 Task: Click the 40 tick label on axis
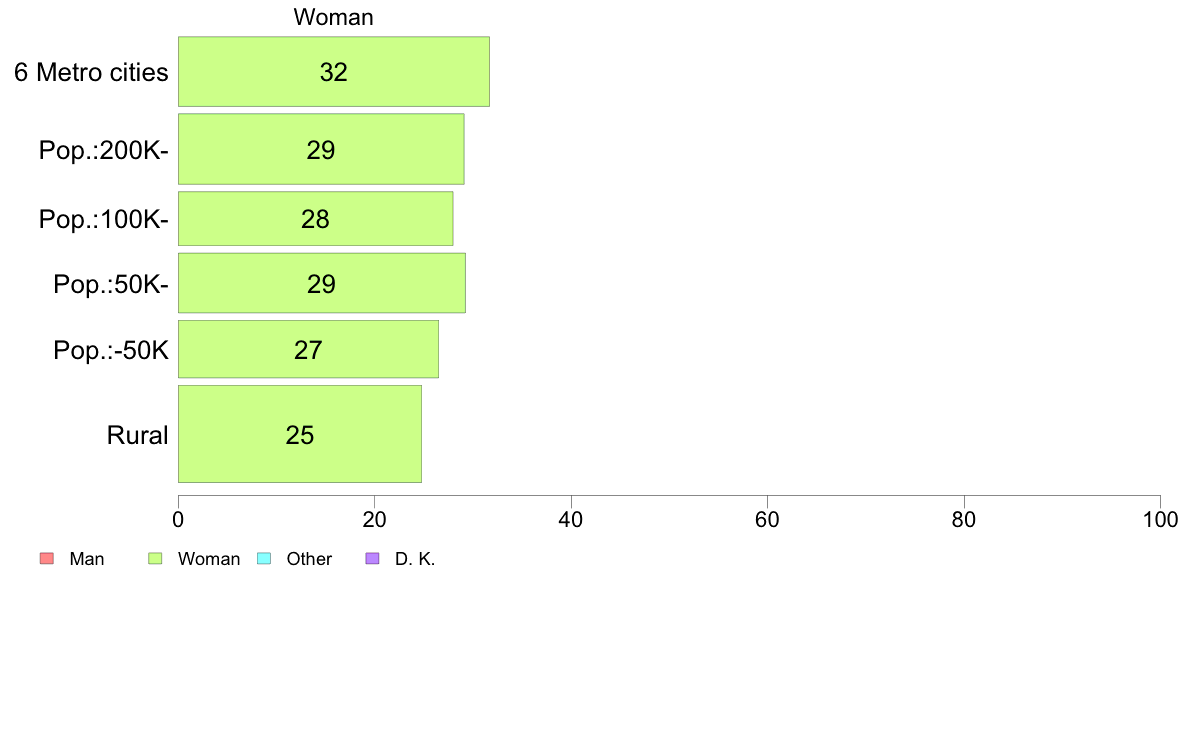[x=571, y=519]
